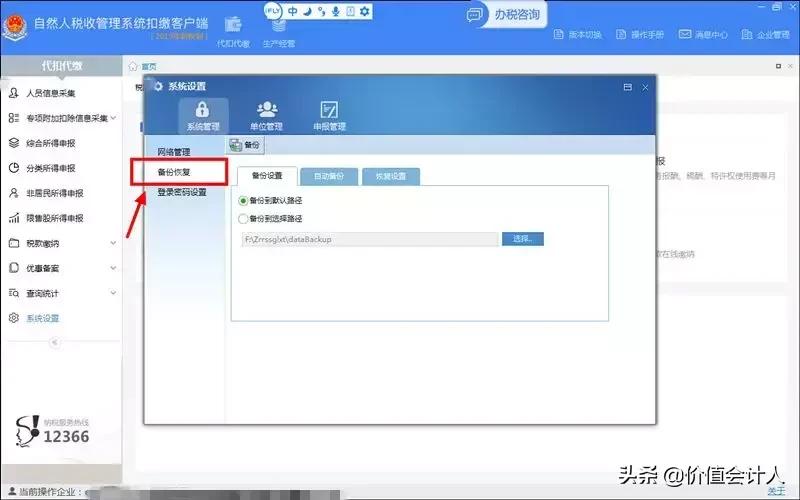Click 版本切换 in top bar
The image size is (800, 500).
[x=578, y=34]
